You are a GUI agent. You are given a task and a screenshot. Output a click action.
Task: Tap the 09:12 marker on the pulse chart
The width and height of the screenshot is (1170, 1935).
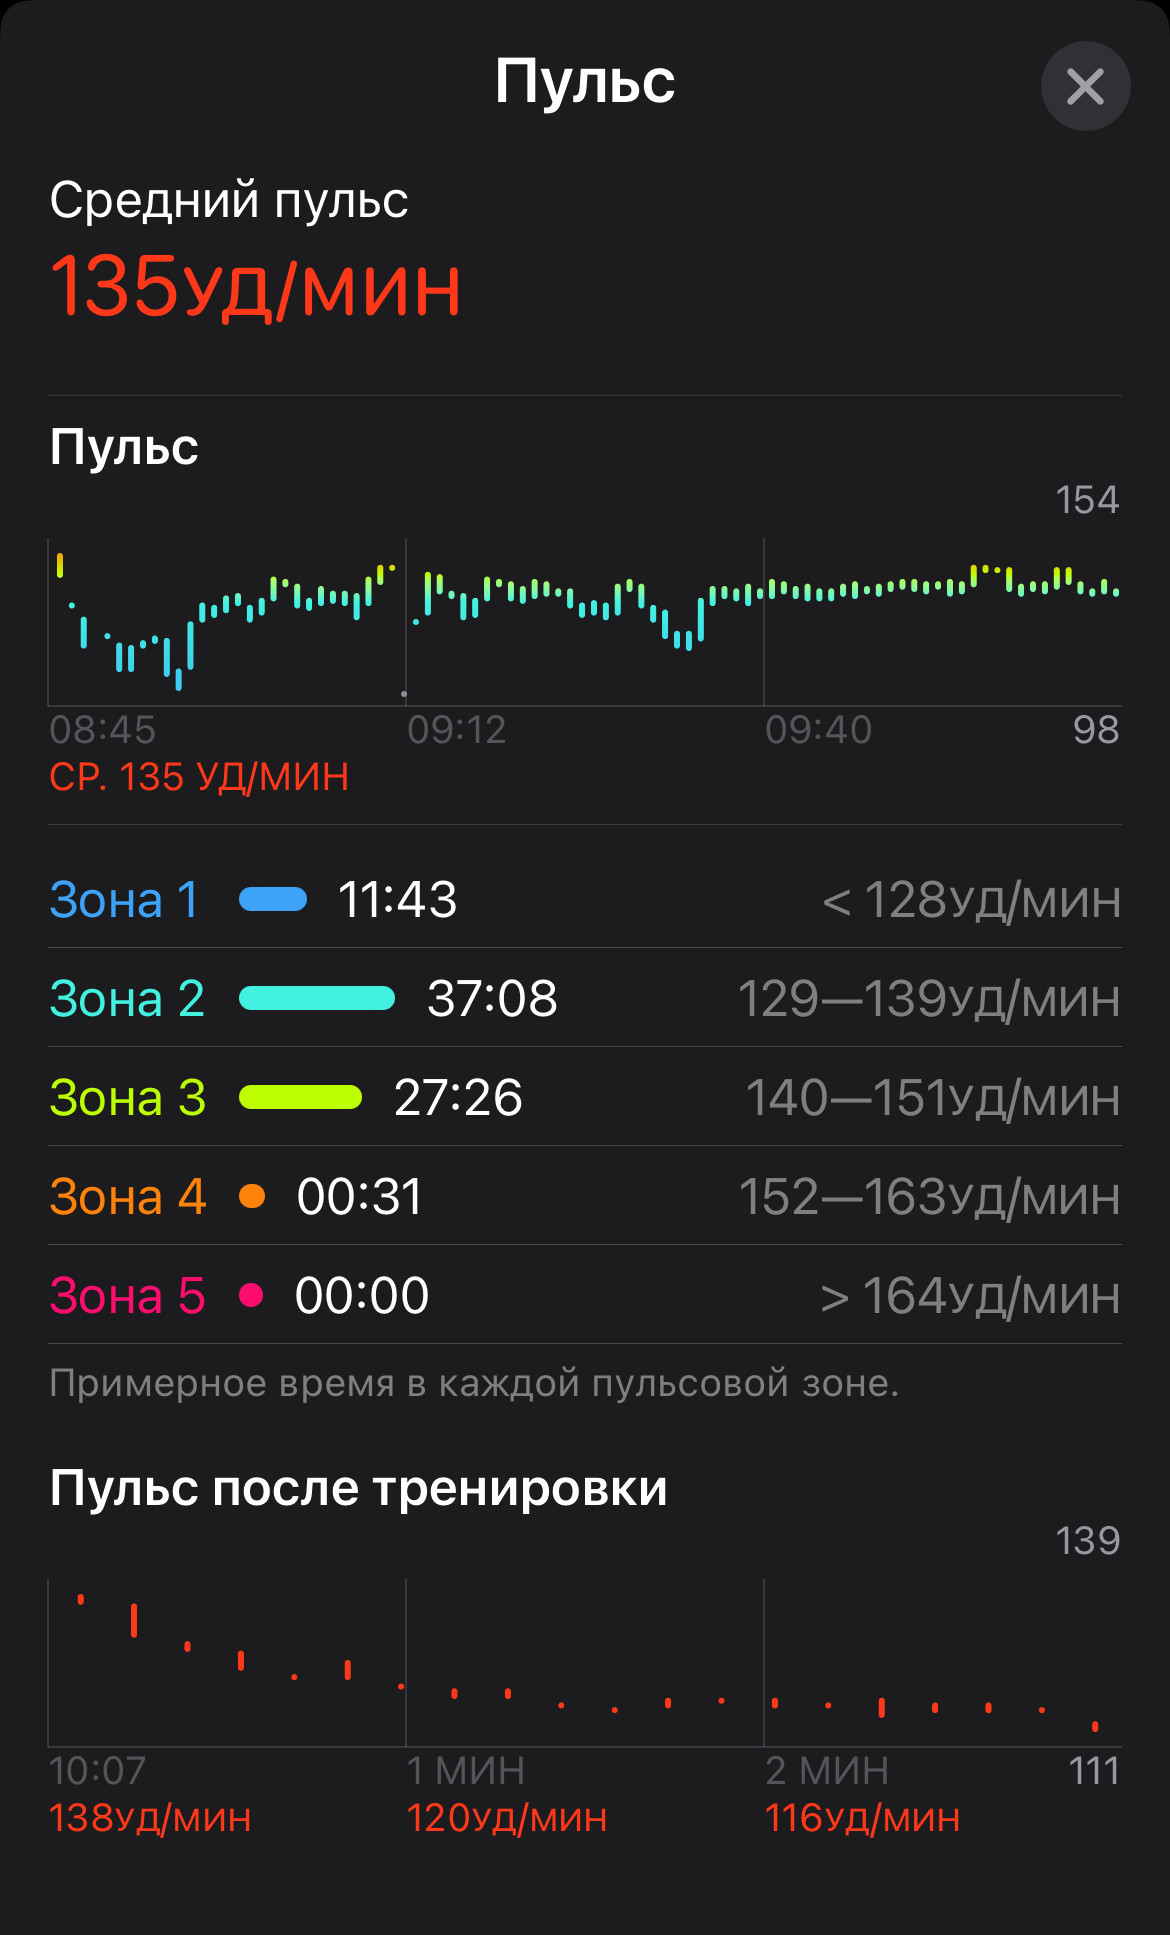pyautogui.click(x=457, y=730)
